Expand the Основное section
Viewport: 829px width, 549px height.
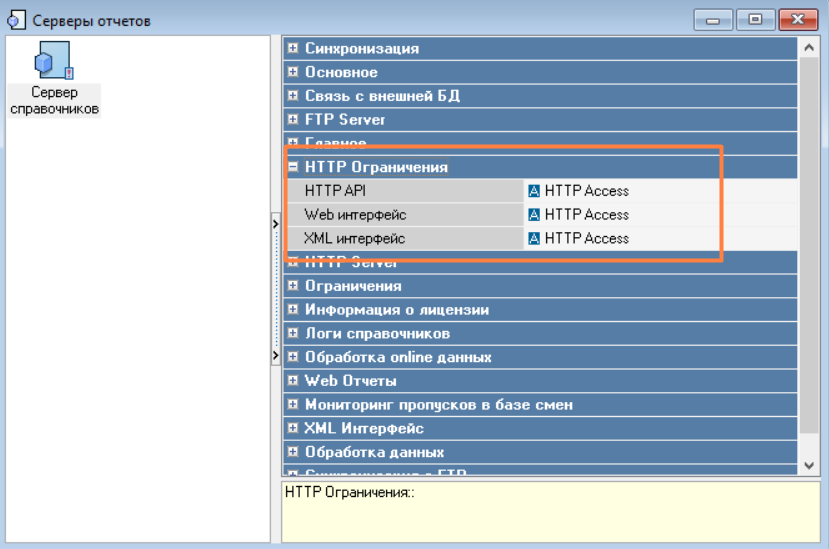[293, 72]
